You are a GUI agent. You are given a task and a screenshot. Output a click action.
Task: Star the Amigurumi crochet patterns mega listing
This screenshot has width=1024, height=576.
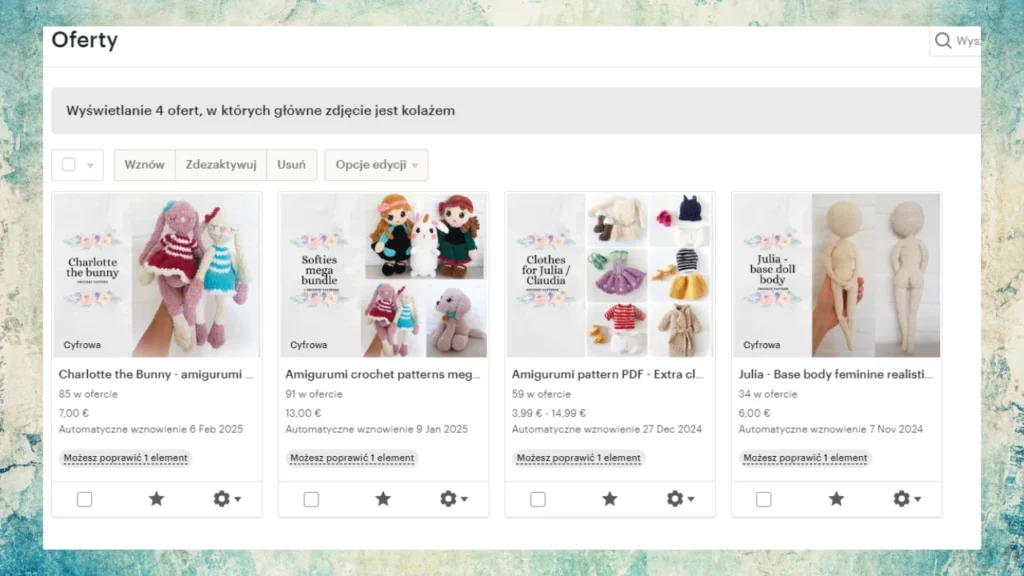coord(383,499)
